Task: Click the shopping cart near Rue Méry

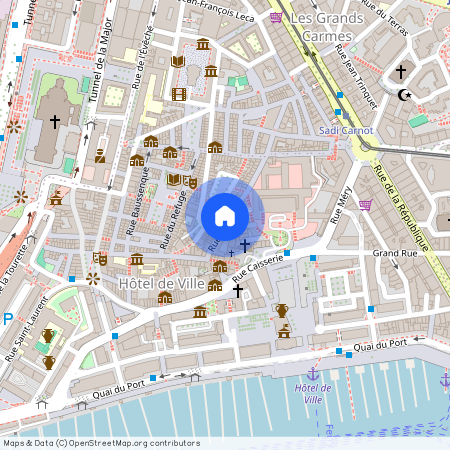Action: point(366,205)
